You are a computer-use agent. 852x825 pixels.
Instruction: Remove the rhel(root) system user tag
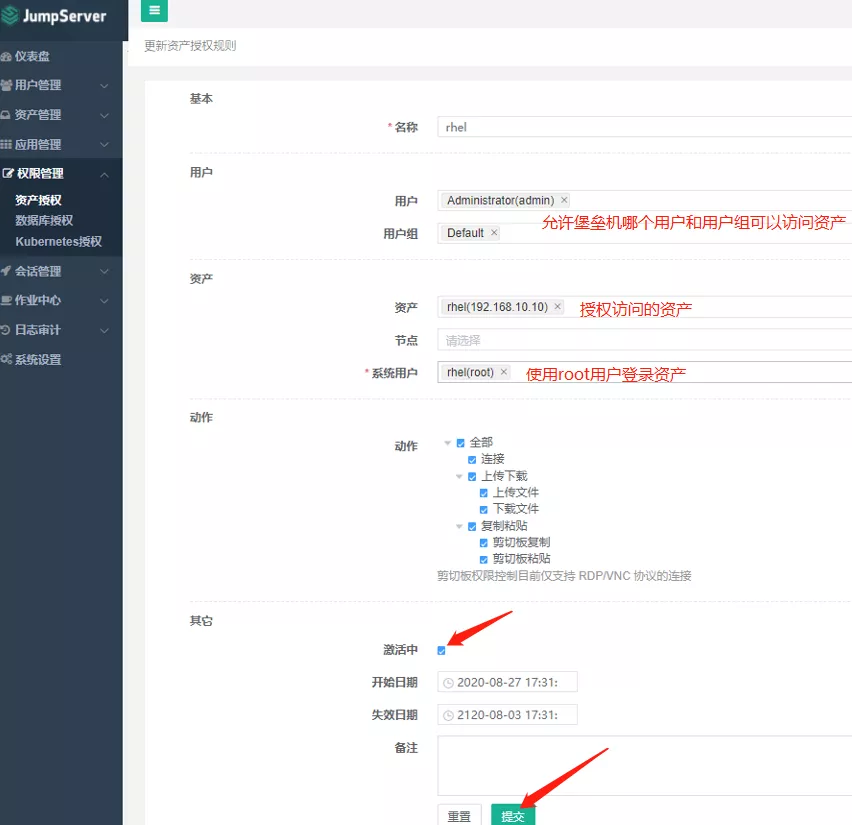504,372
